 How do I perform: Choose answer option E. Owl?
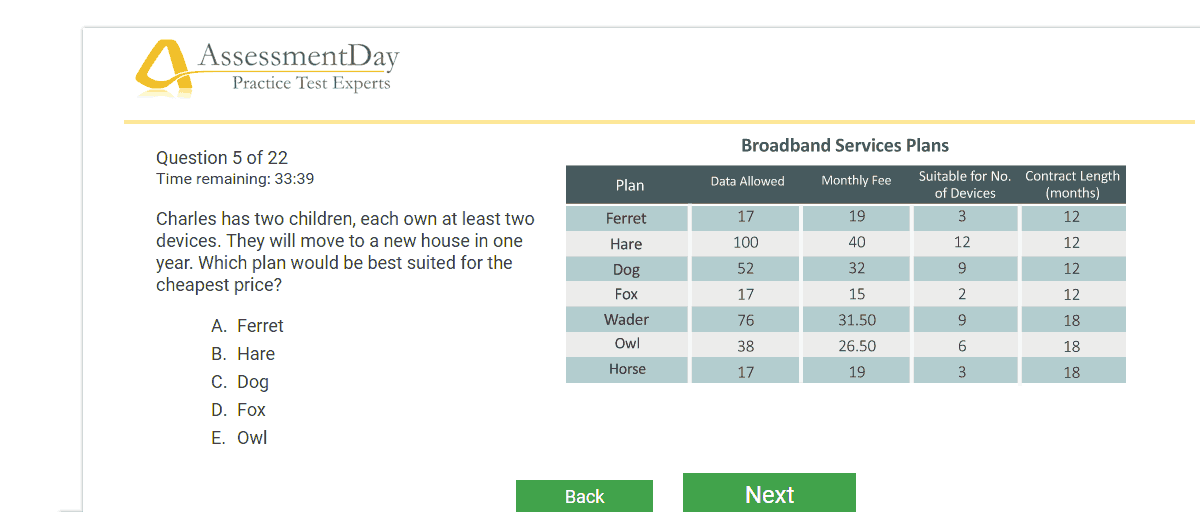(240, 438)
